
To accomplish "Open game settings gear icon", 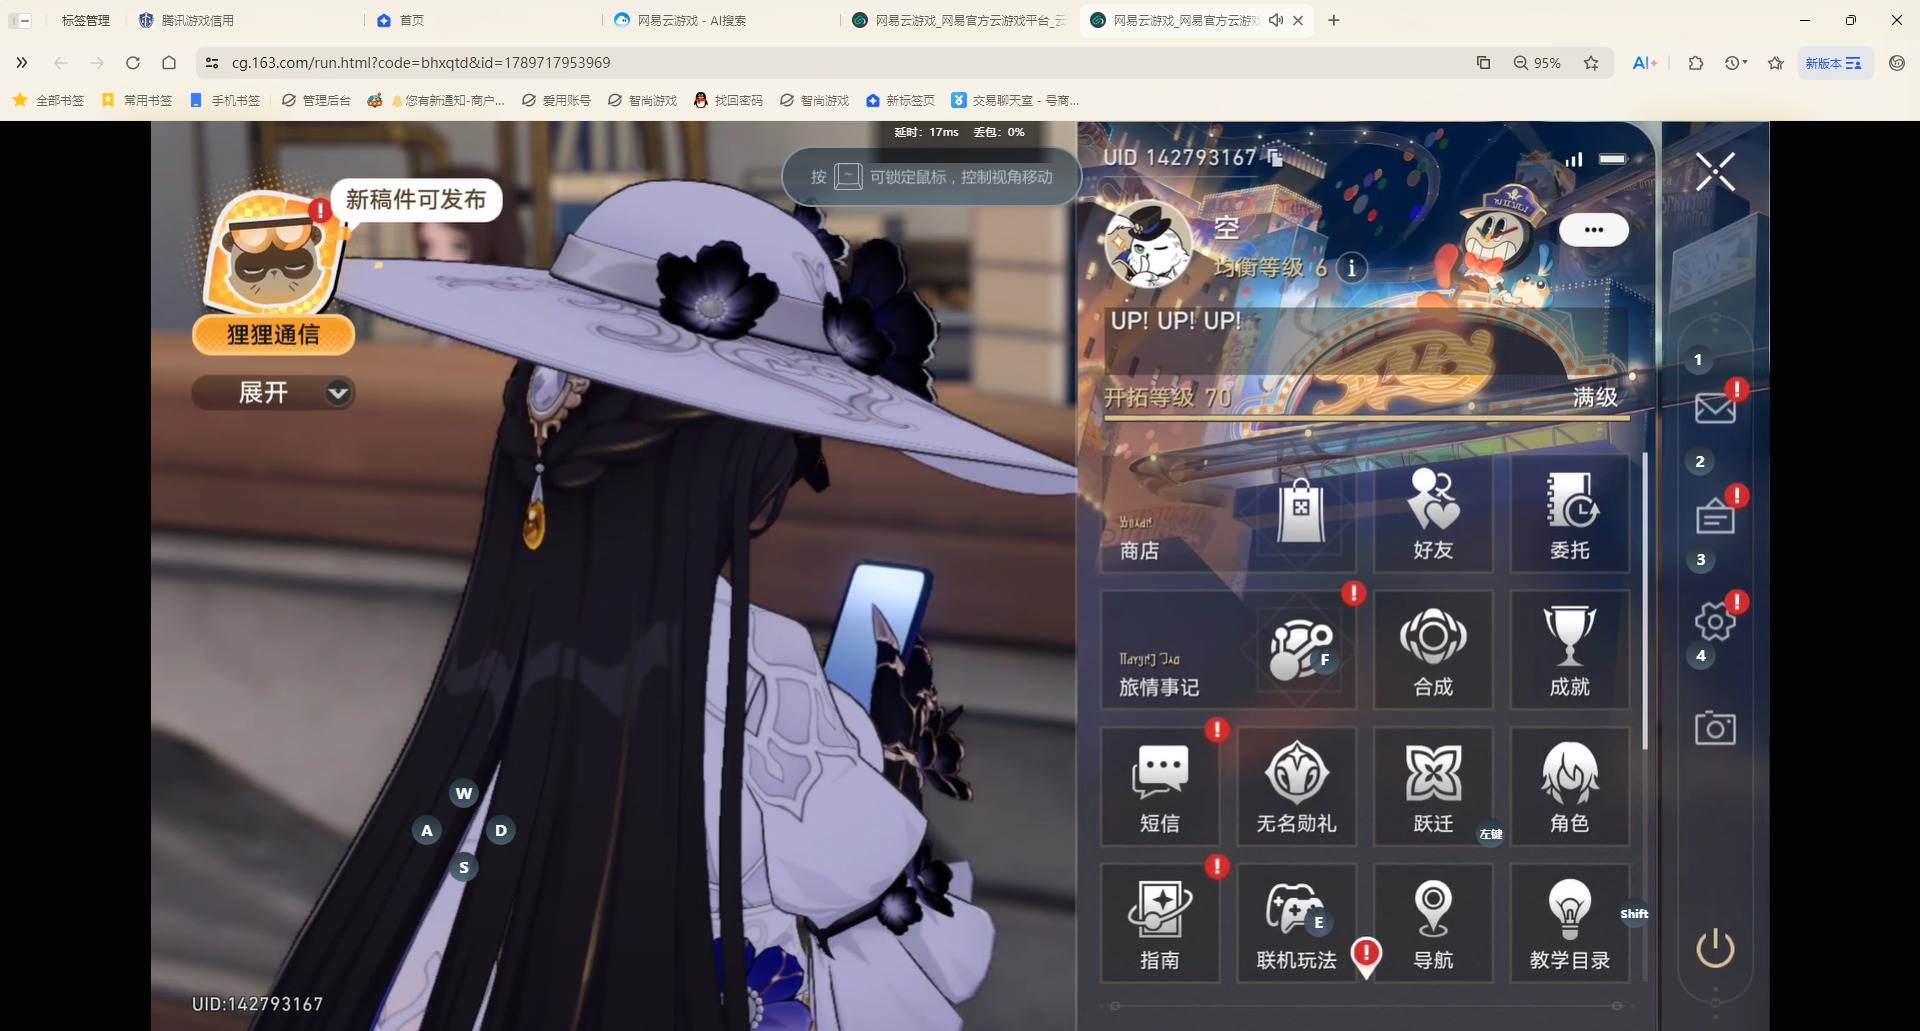I will click(x=1715, y=622).
